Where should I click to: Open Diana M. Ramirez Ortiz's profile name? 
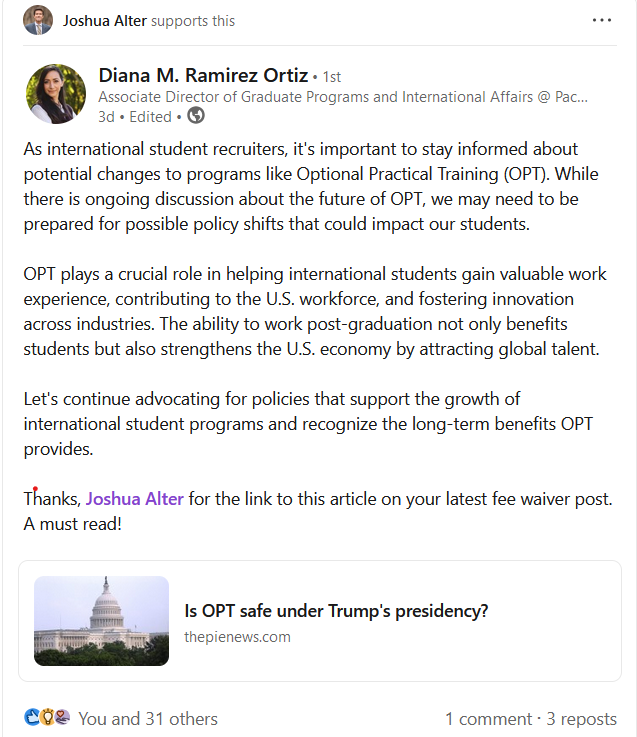[203, 75]
